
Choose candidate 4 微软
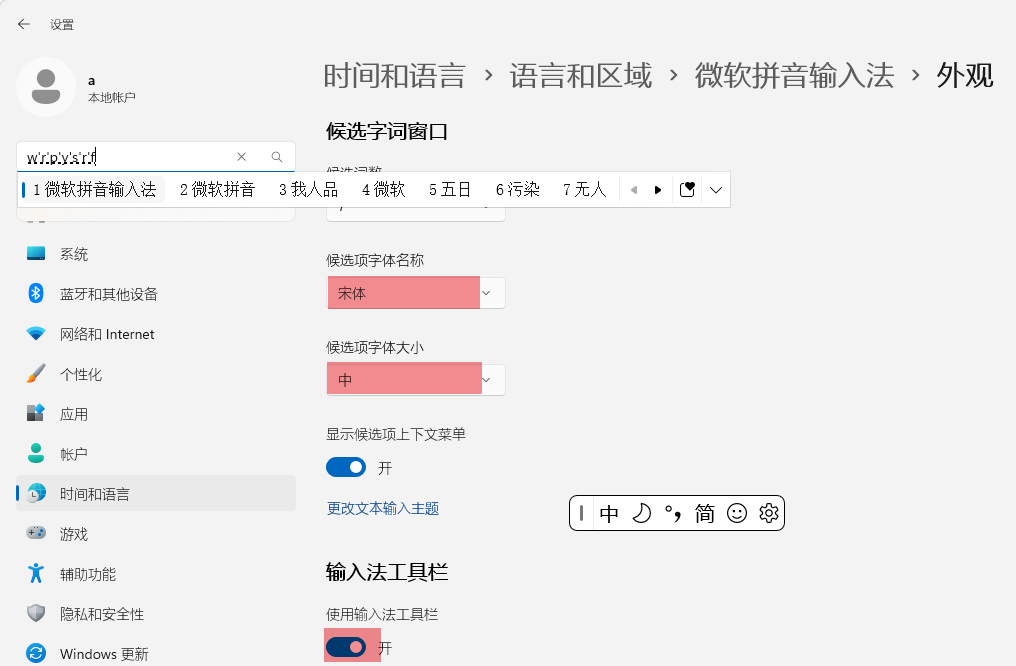click(384, 189)
